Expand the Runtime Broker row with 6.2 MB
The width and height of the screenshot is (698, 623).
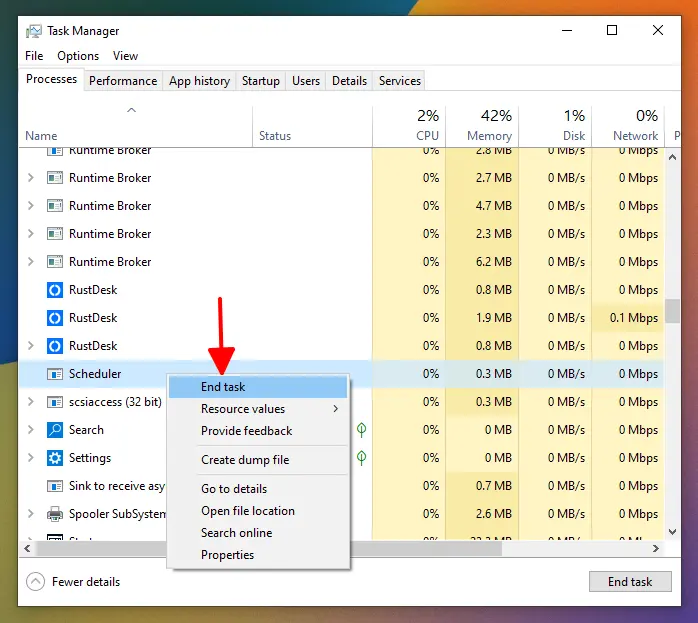pos(30,262)
